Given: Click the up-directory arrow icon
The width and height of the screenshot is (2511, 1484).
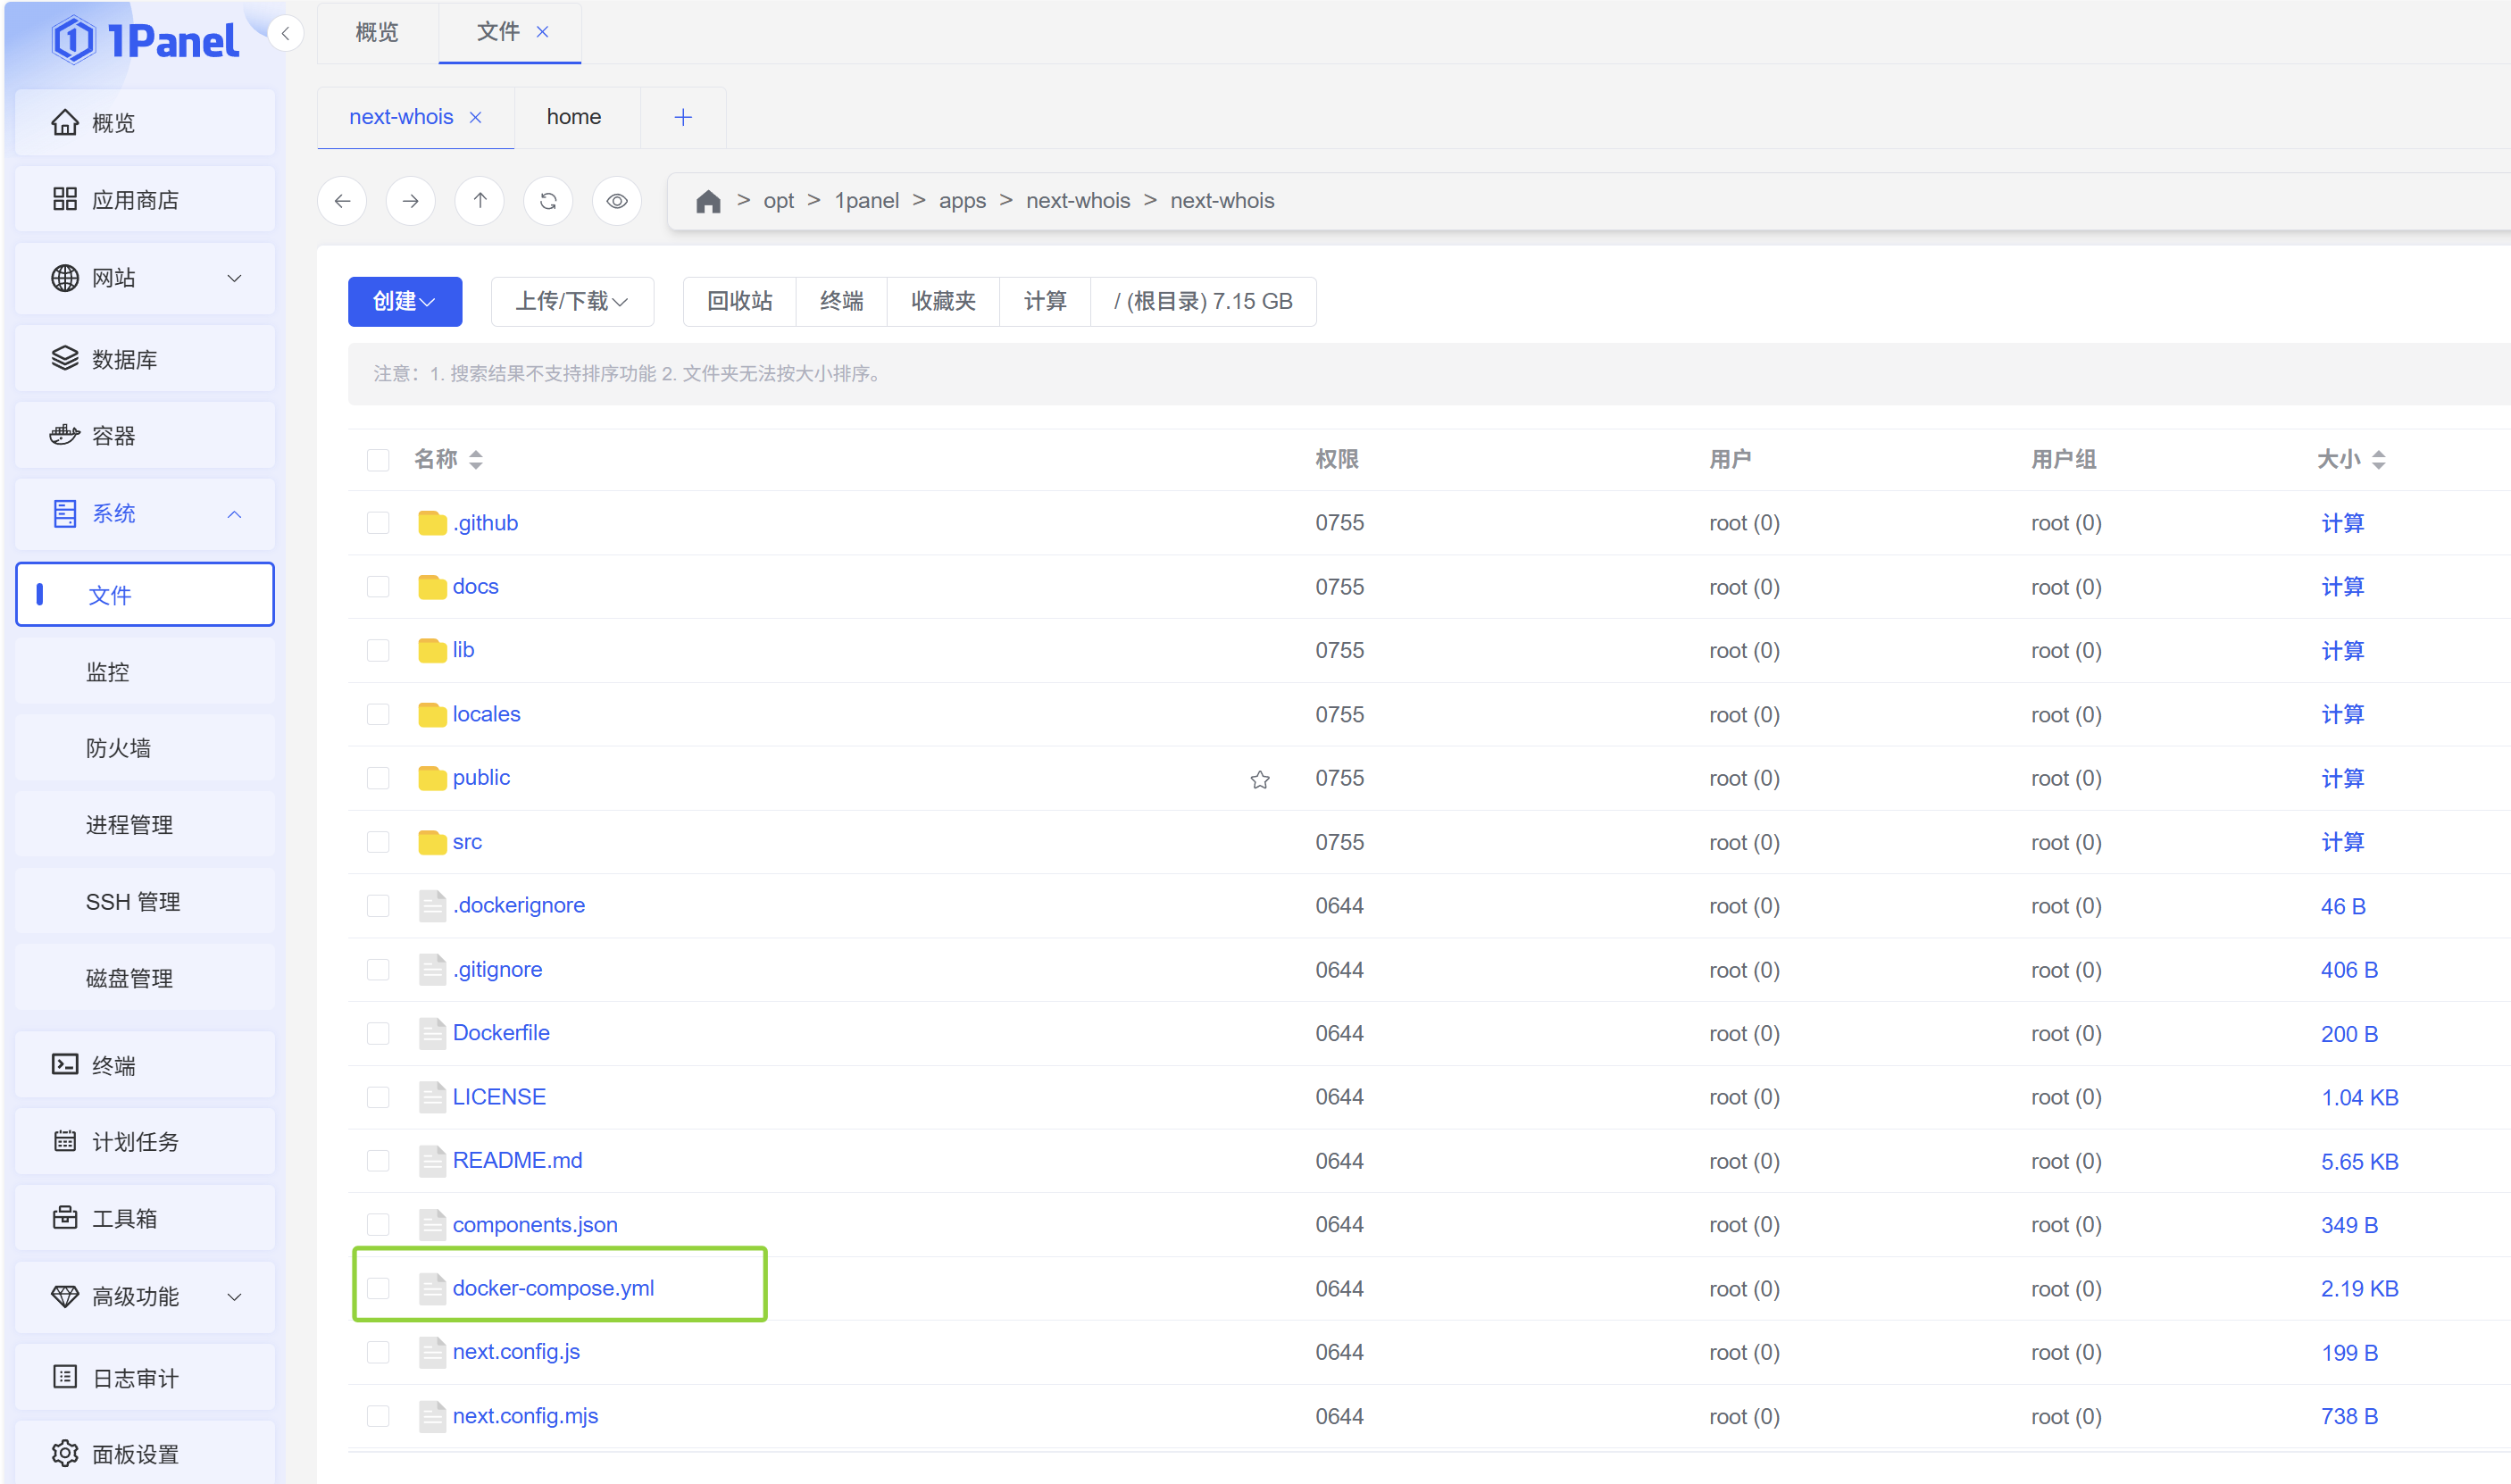Looking at the screenshot, I should click(x=480, y=201).
